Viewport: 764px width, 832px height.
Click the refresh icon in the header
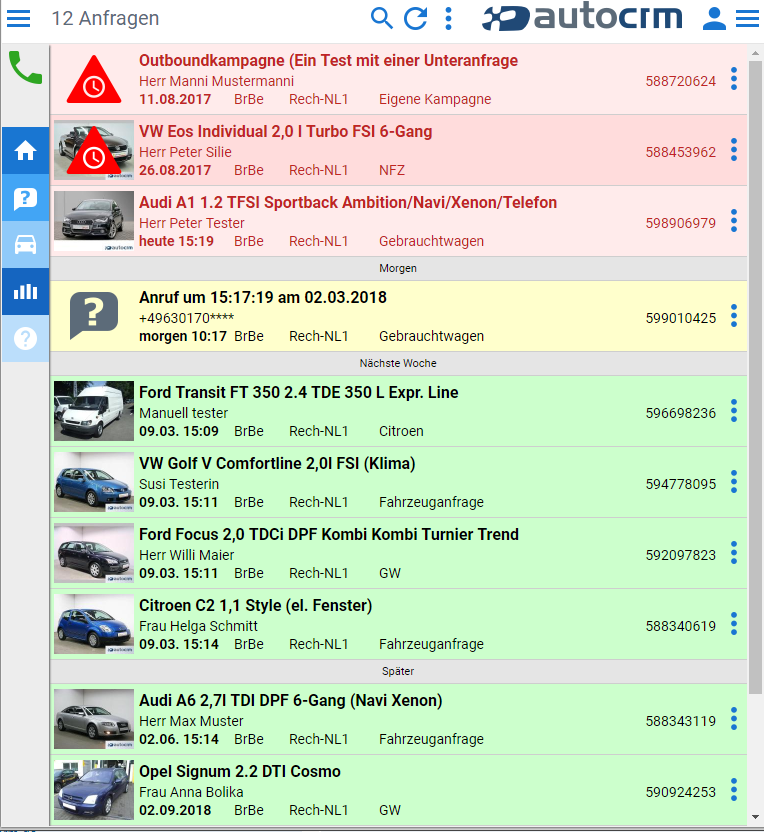pyautogui.click(x=415, y=18)
